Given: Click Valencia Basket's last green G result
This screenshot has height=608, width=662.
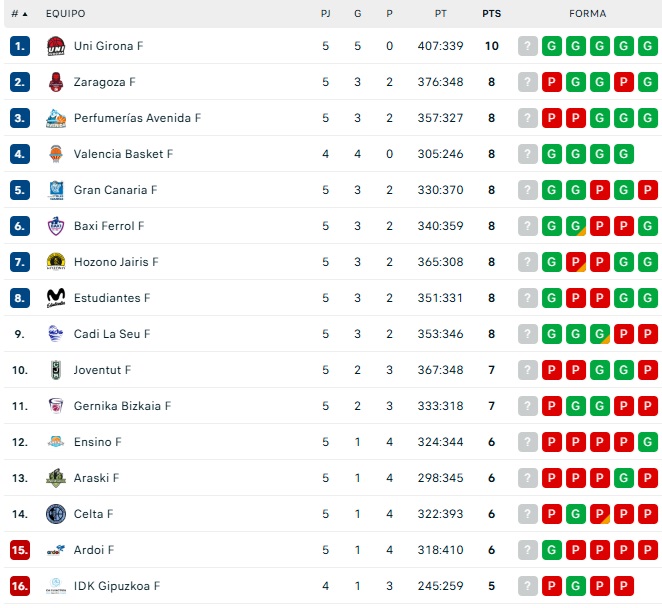Looking at the screenshot, I should (624, 154).
